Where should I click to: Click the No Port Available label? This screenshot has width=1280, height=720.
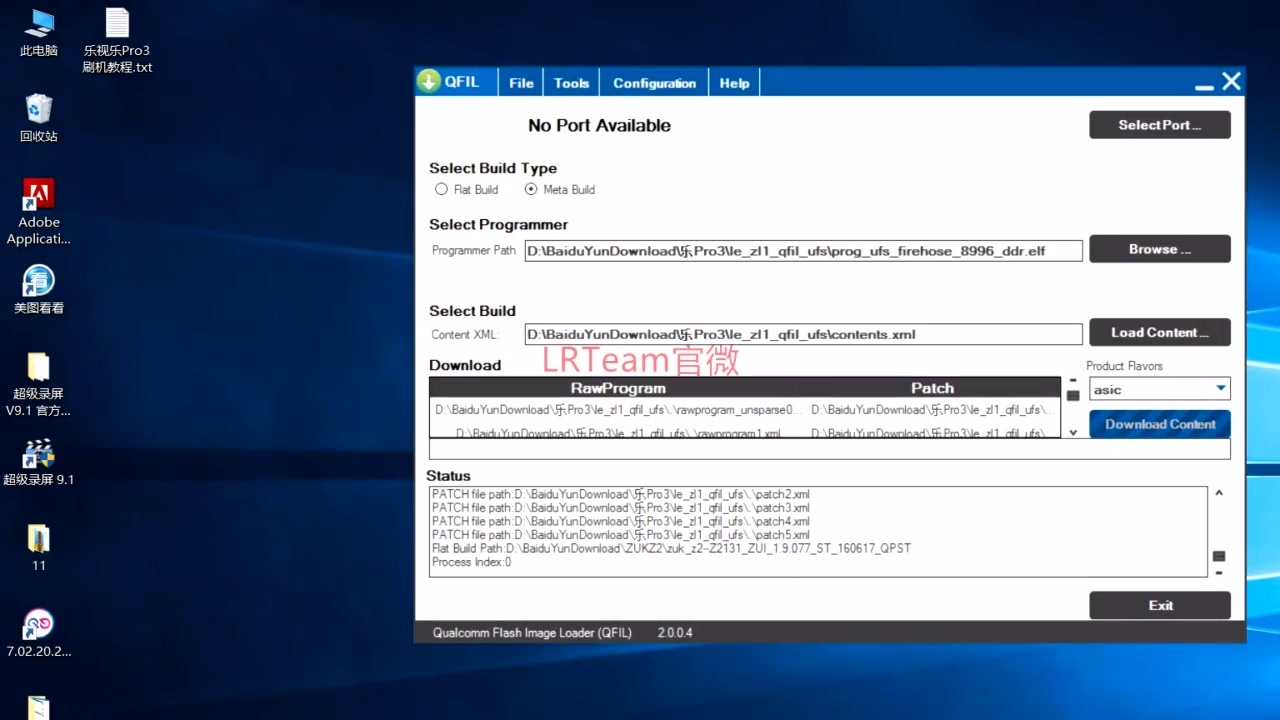click(599, 125)
